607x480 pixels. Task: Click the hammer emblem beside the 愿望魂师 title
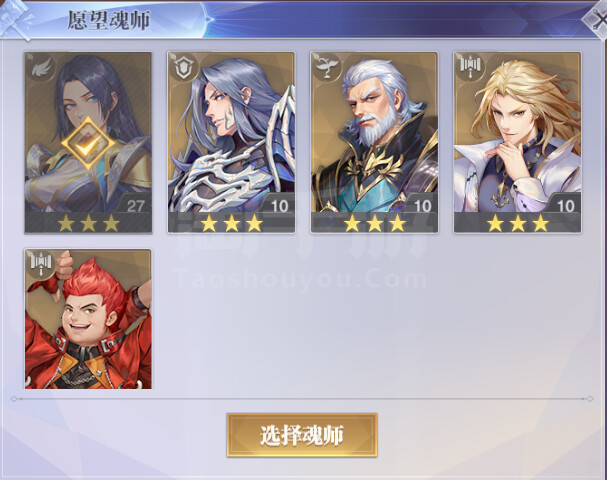(x=15, y=20)
